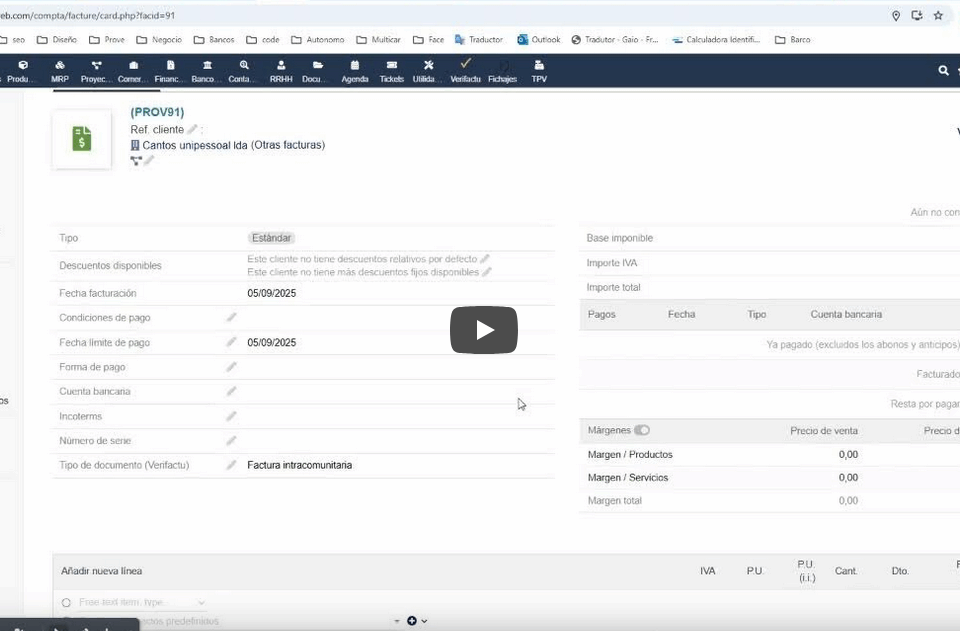Open the Tickets module
This screenshot has height=631, width=960.
click(x=392, y=71)
